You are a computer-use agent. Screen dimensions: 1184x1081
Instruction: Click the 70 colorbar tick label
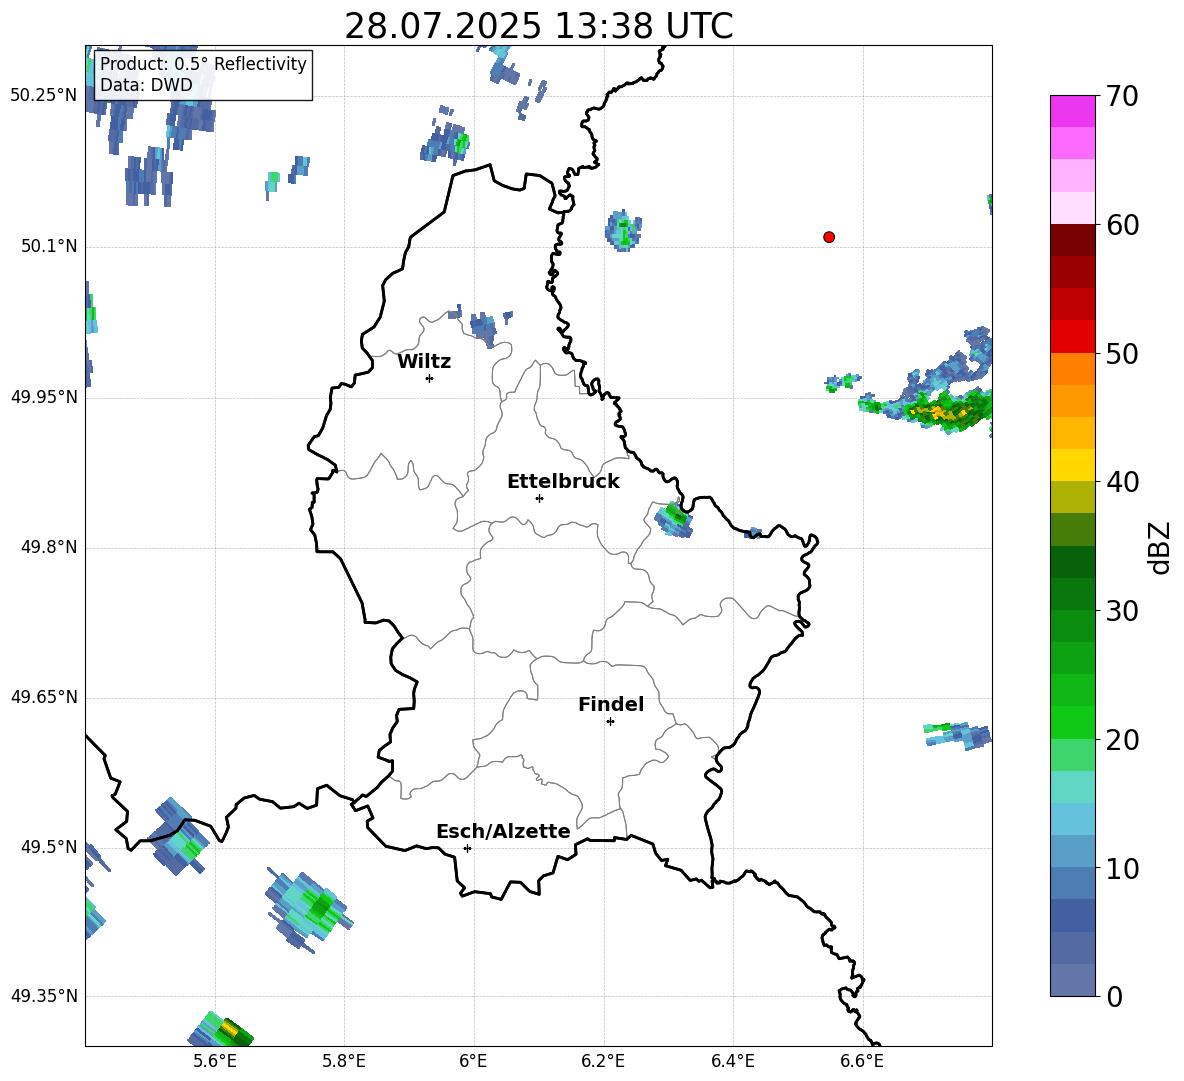point(1121,97)
